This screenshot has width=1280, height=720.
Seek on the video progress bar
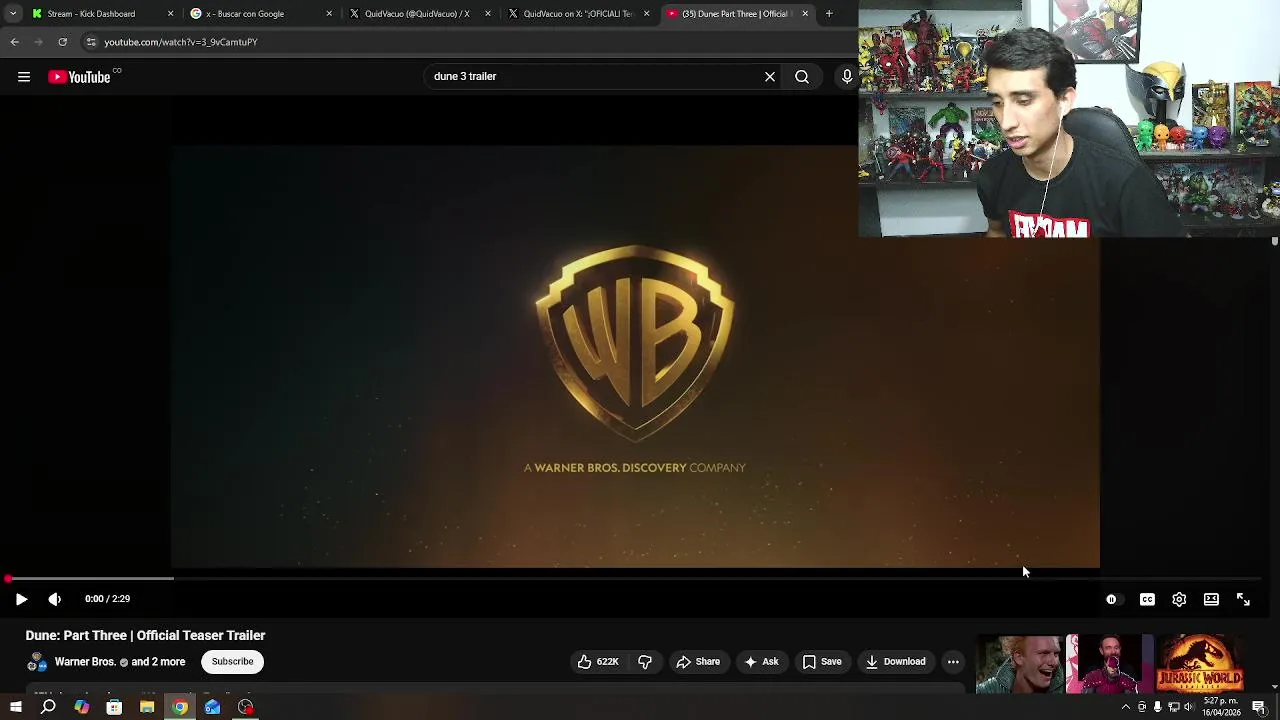pos(635,578)
